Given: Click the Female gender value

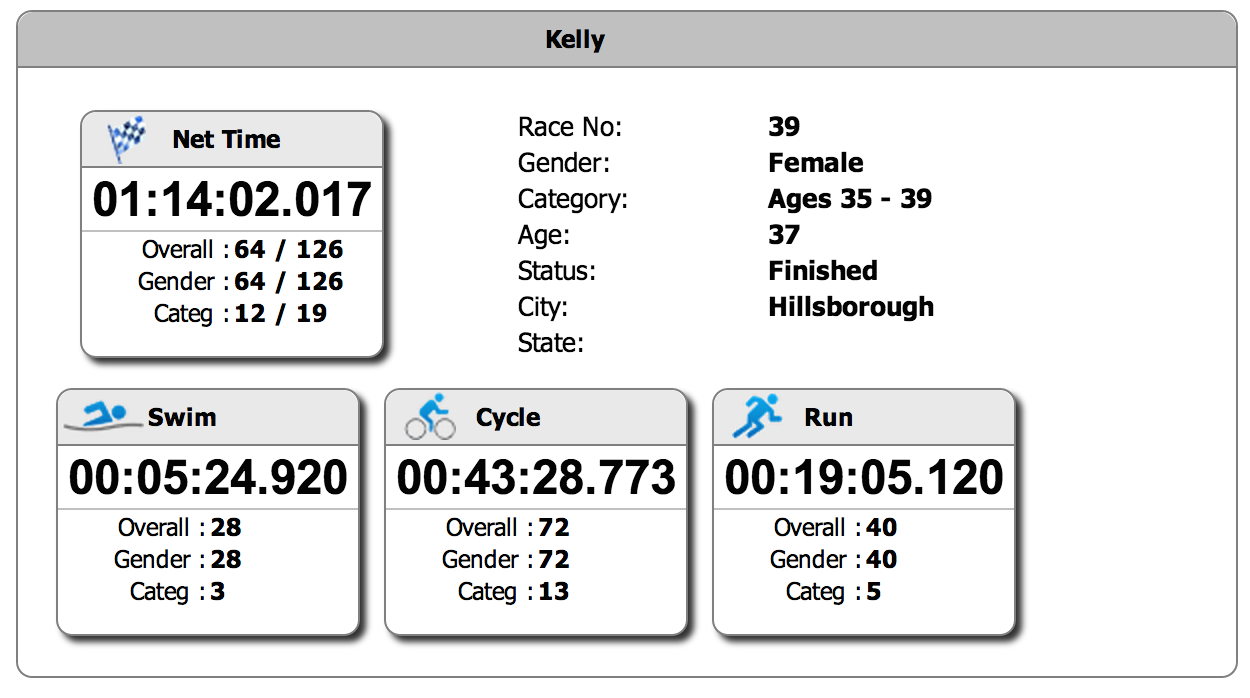Looking at the screenshot, I should (816, 163).
